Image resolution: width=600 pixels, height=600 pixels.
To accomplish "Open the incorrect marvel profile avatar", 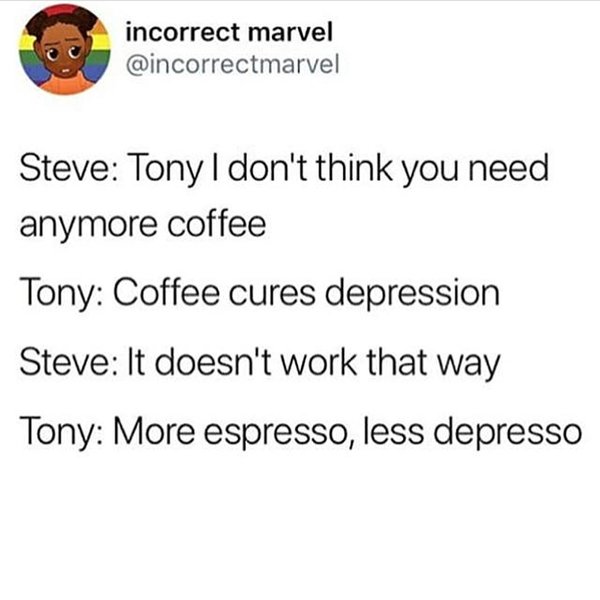I will (65, 49).
